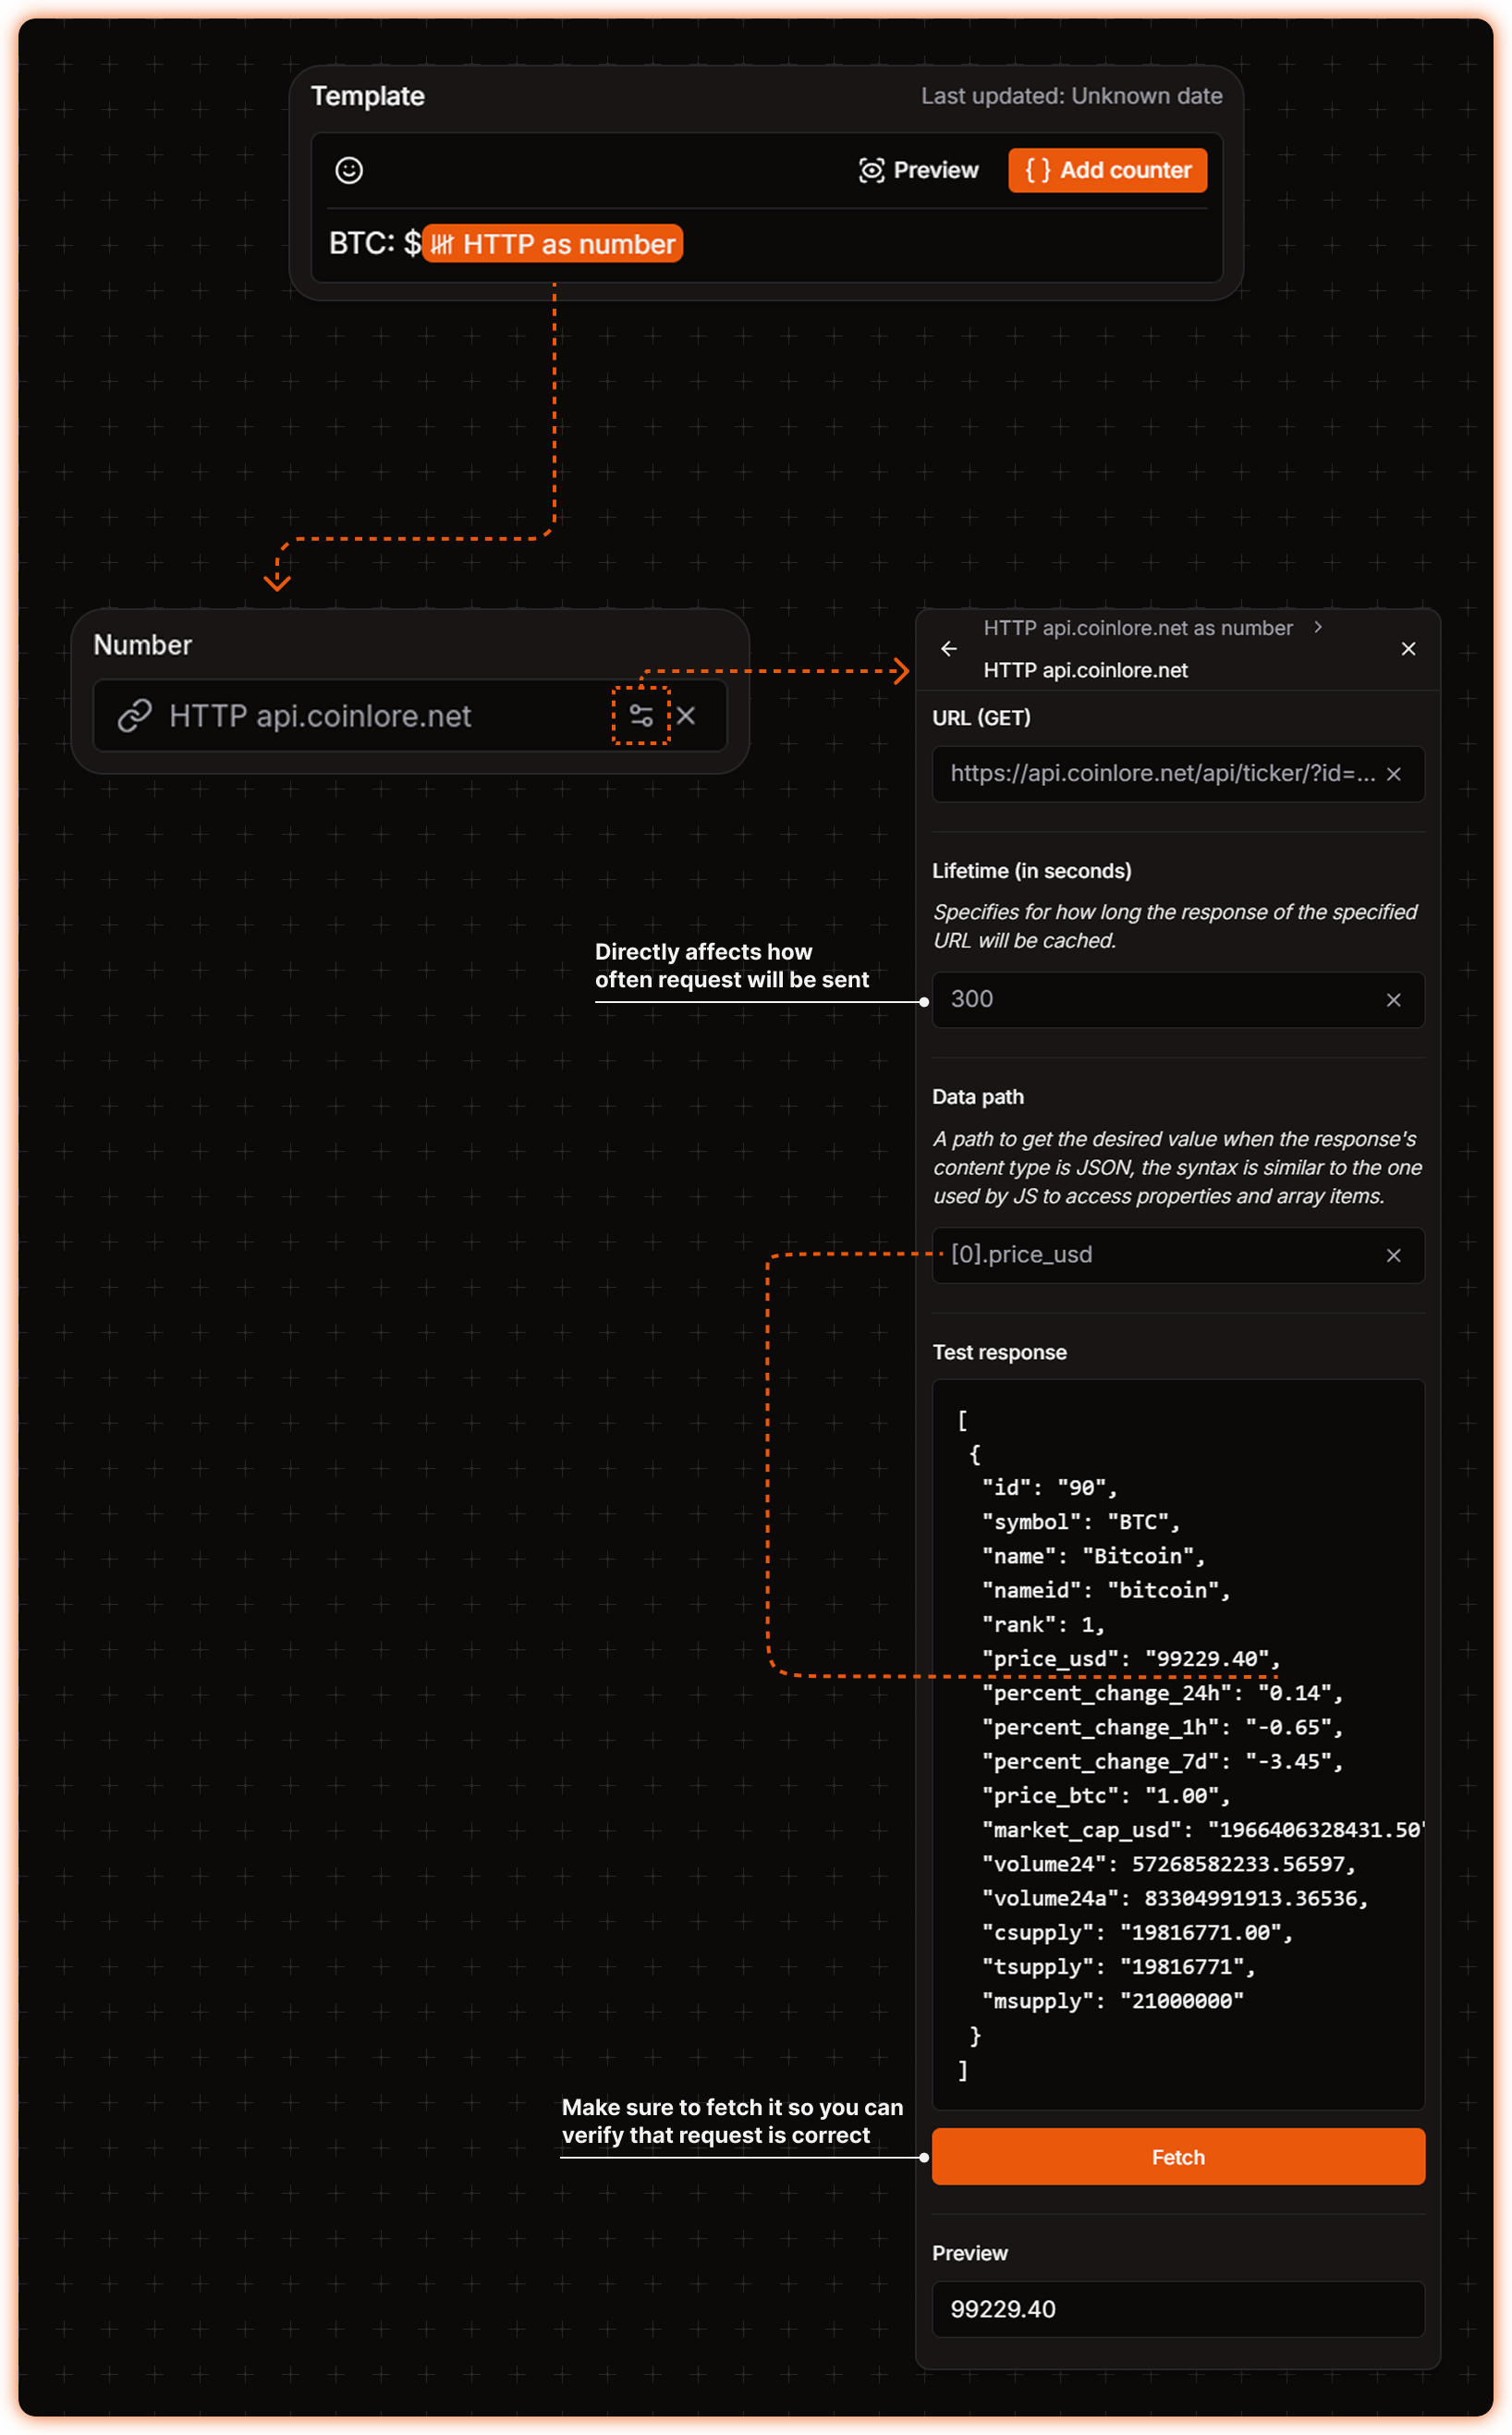The width and height of the screenshot is (1512, 2435).
Task: Click the Preview output showing 99229.40
Action: (1177, 2309)
